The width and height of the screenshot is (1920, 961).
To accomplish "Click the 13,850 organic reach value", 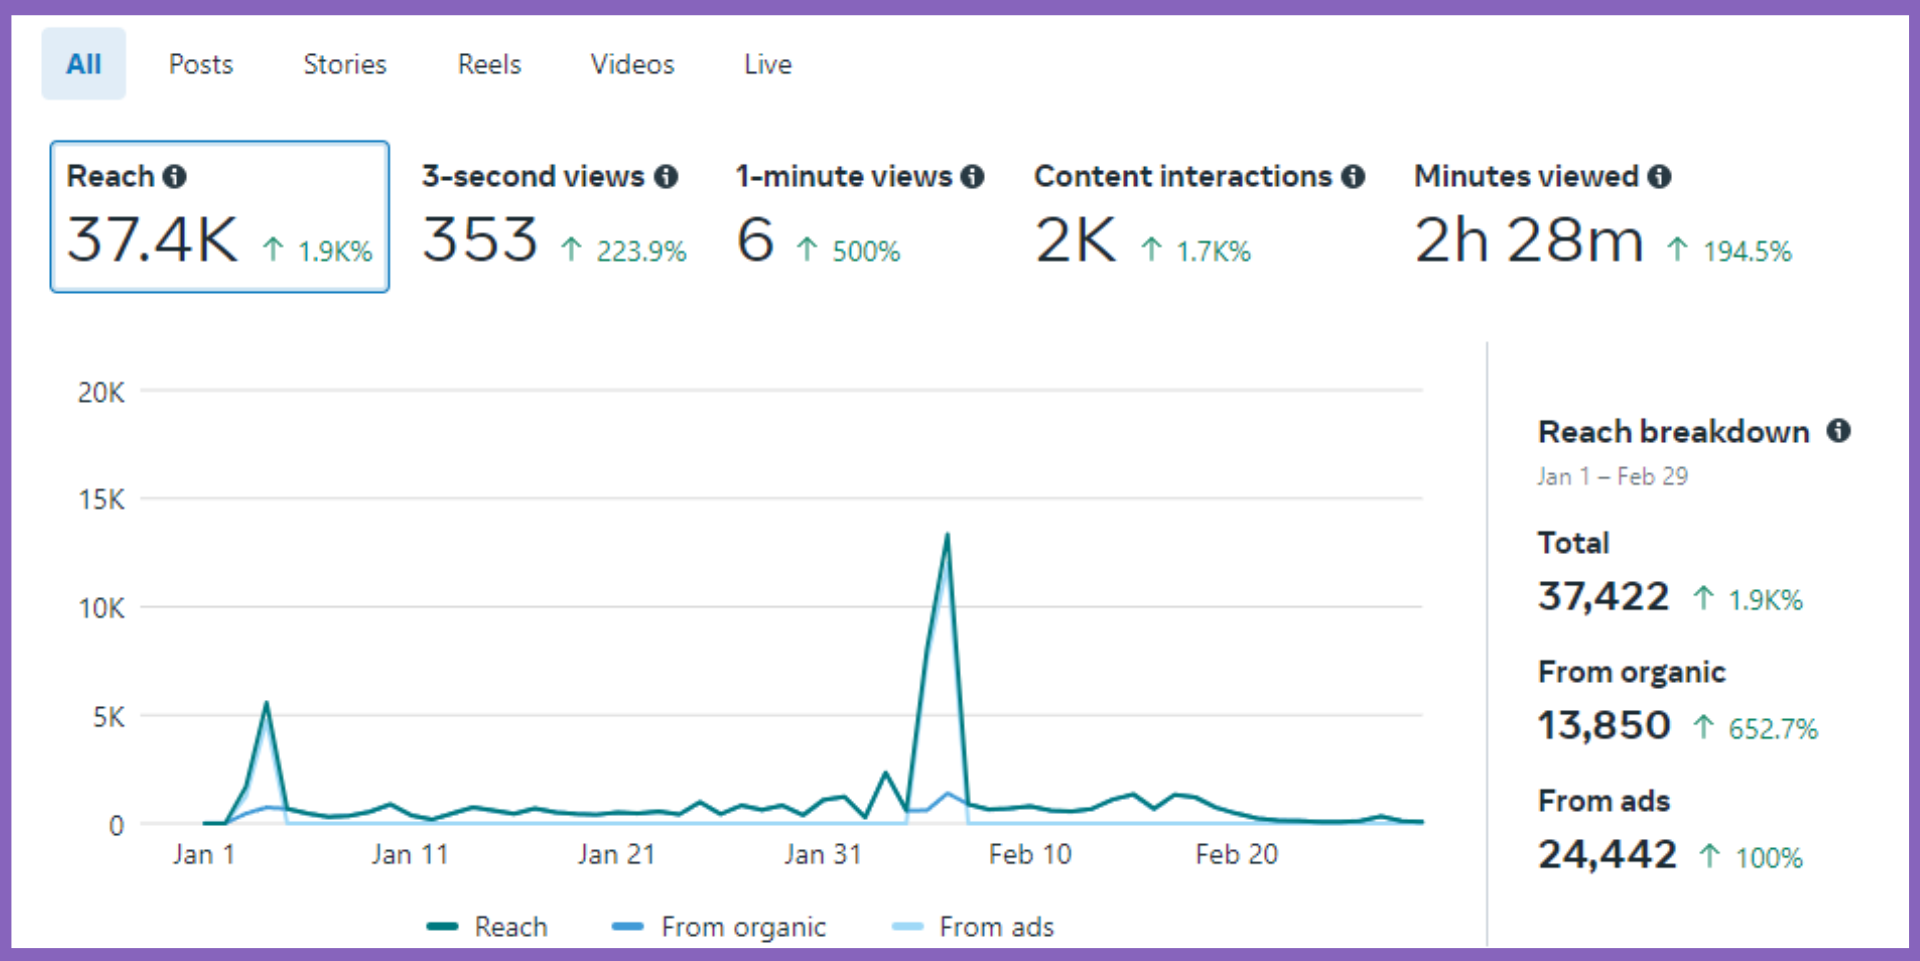I will (1604, 726).
